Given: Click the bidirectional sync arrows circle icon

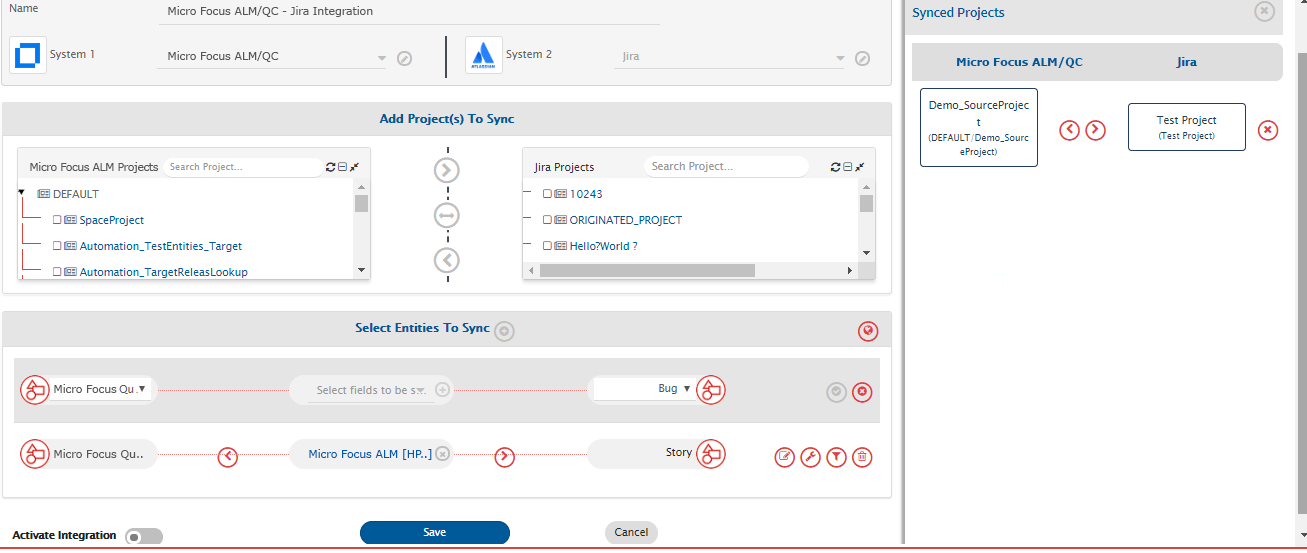Looking at the screenshot, I should pos(446,215).
